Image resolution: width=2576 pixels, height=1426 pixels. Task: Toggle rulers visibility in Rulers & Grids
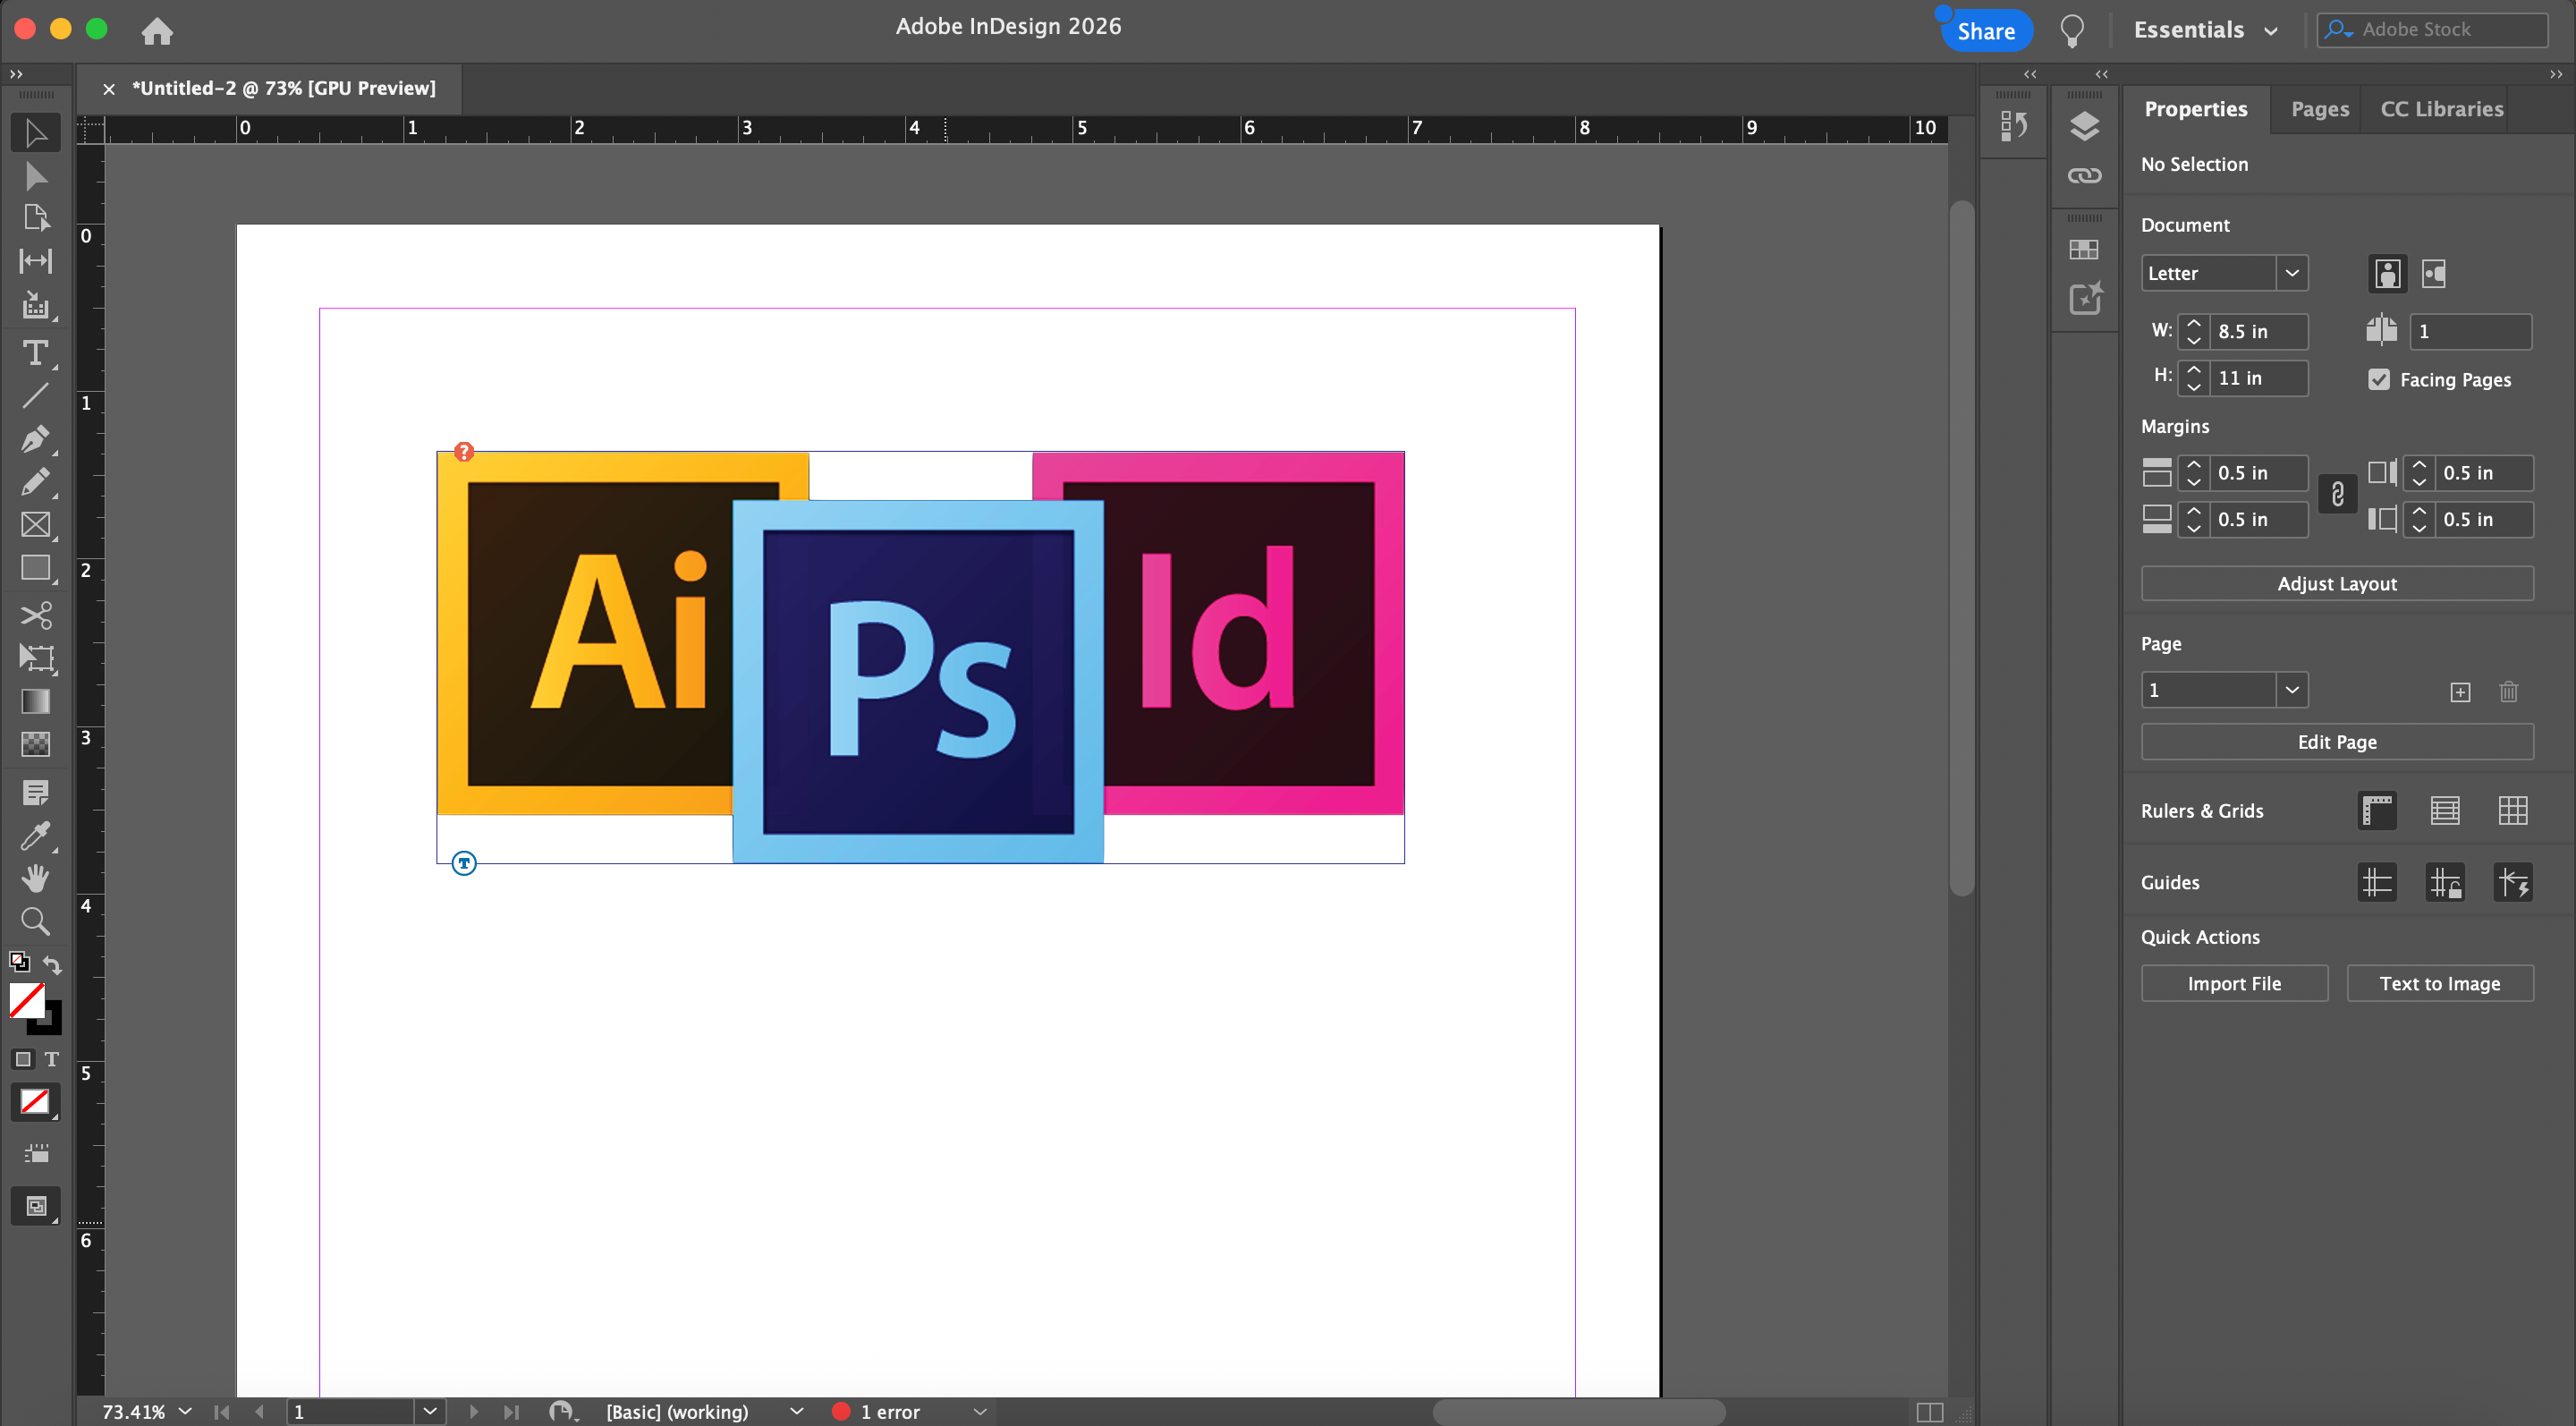[x=2377, y=811]
